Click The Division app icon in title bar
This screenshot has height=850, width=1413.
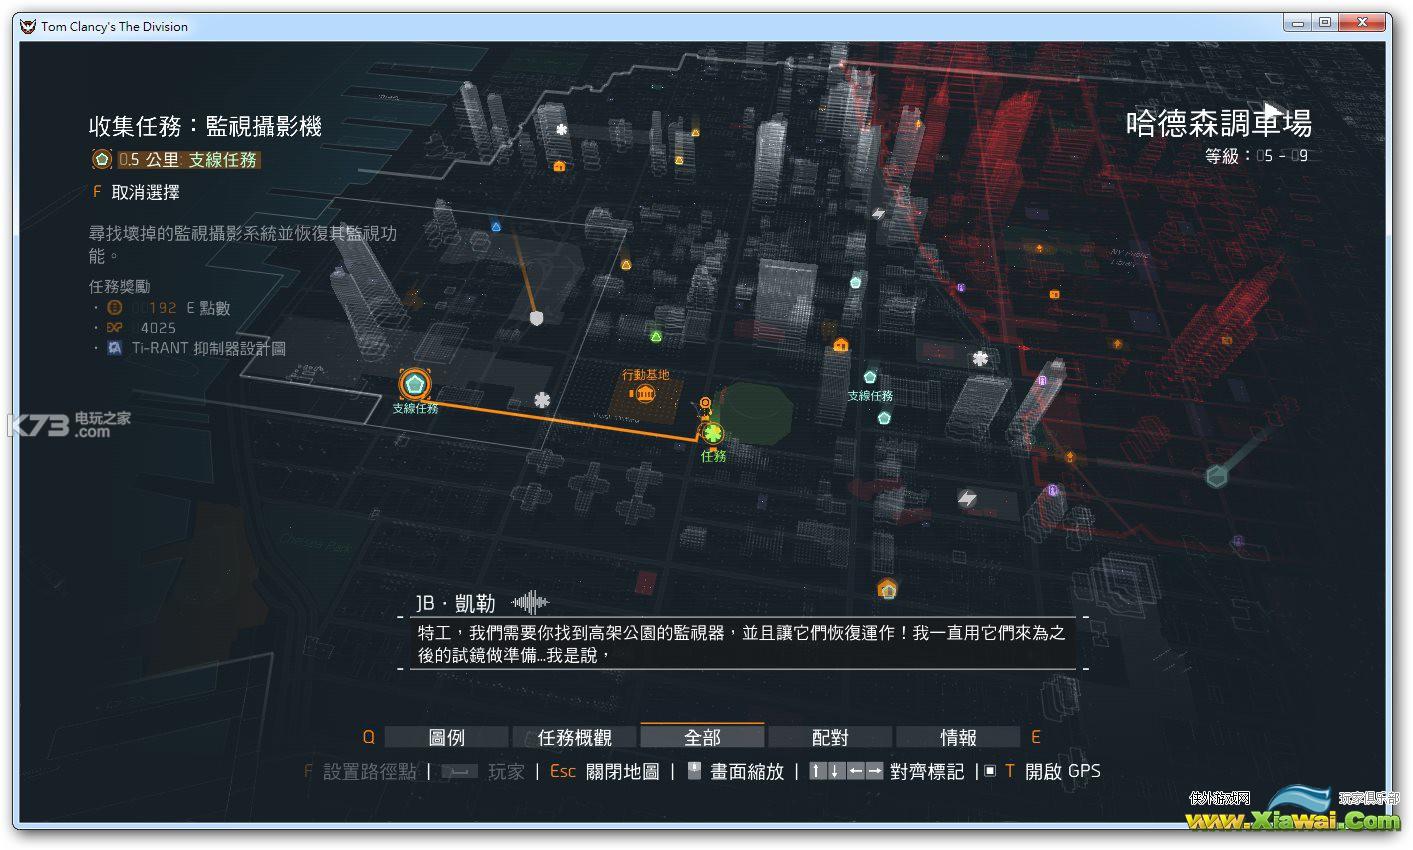pos(28,27)
